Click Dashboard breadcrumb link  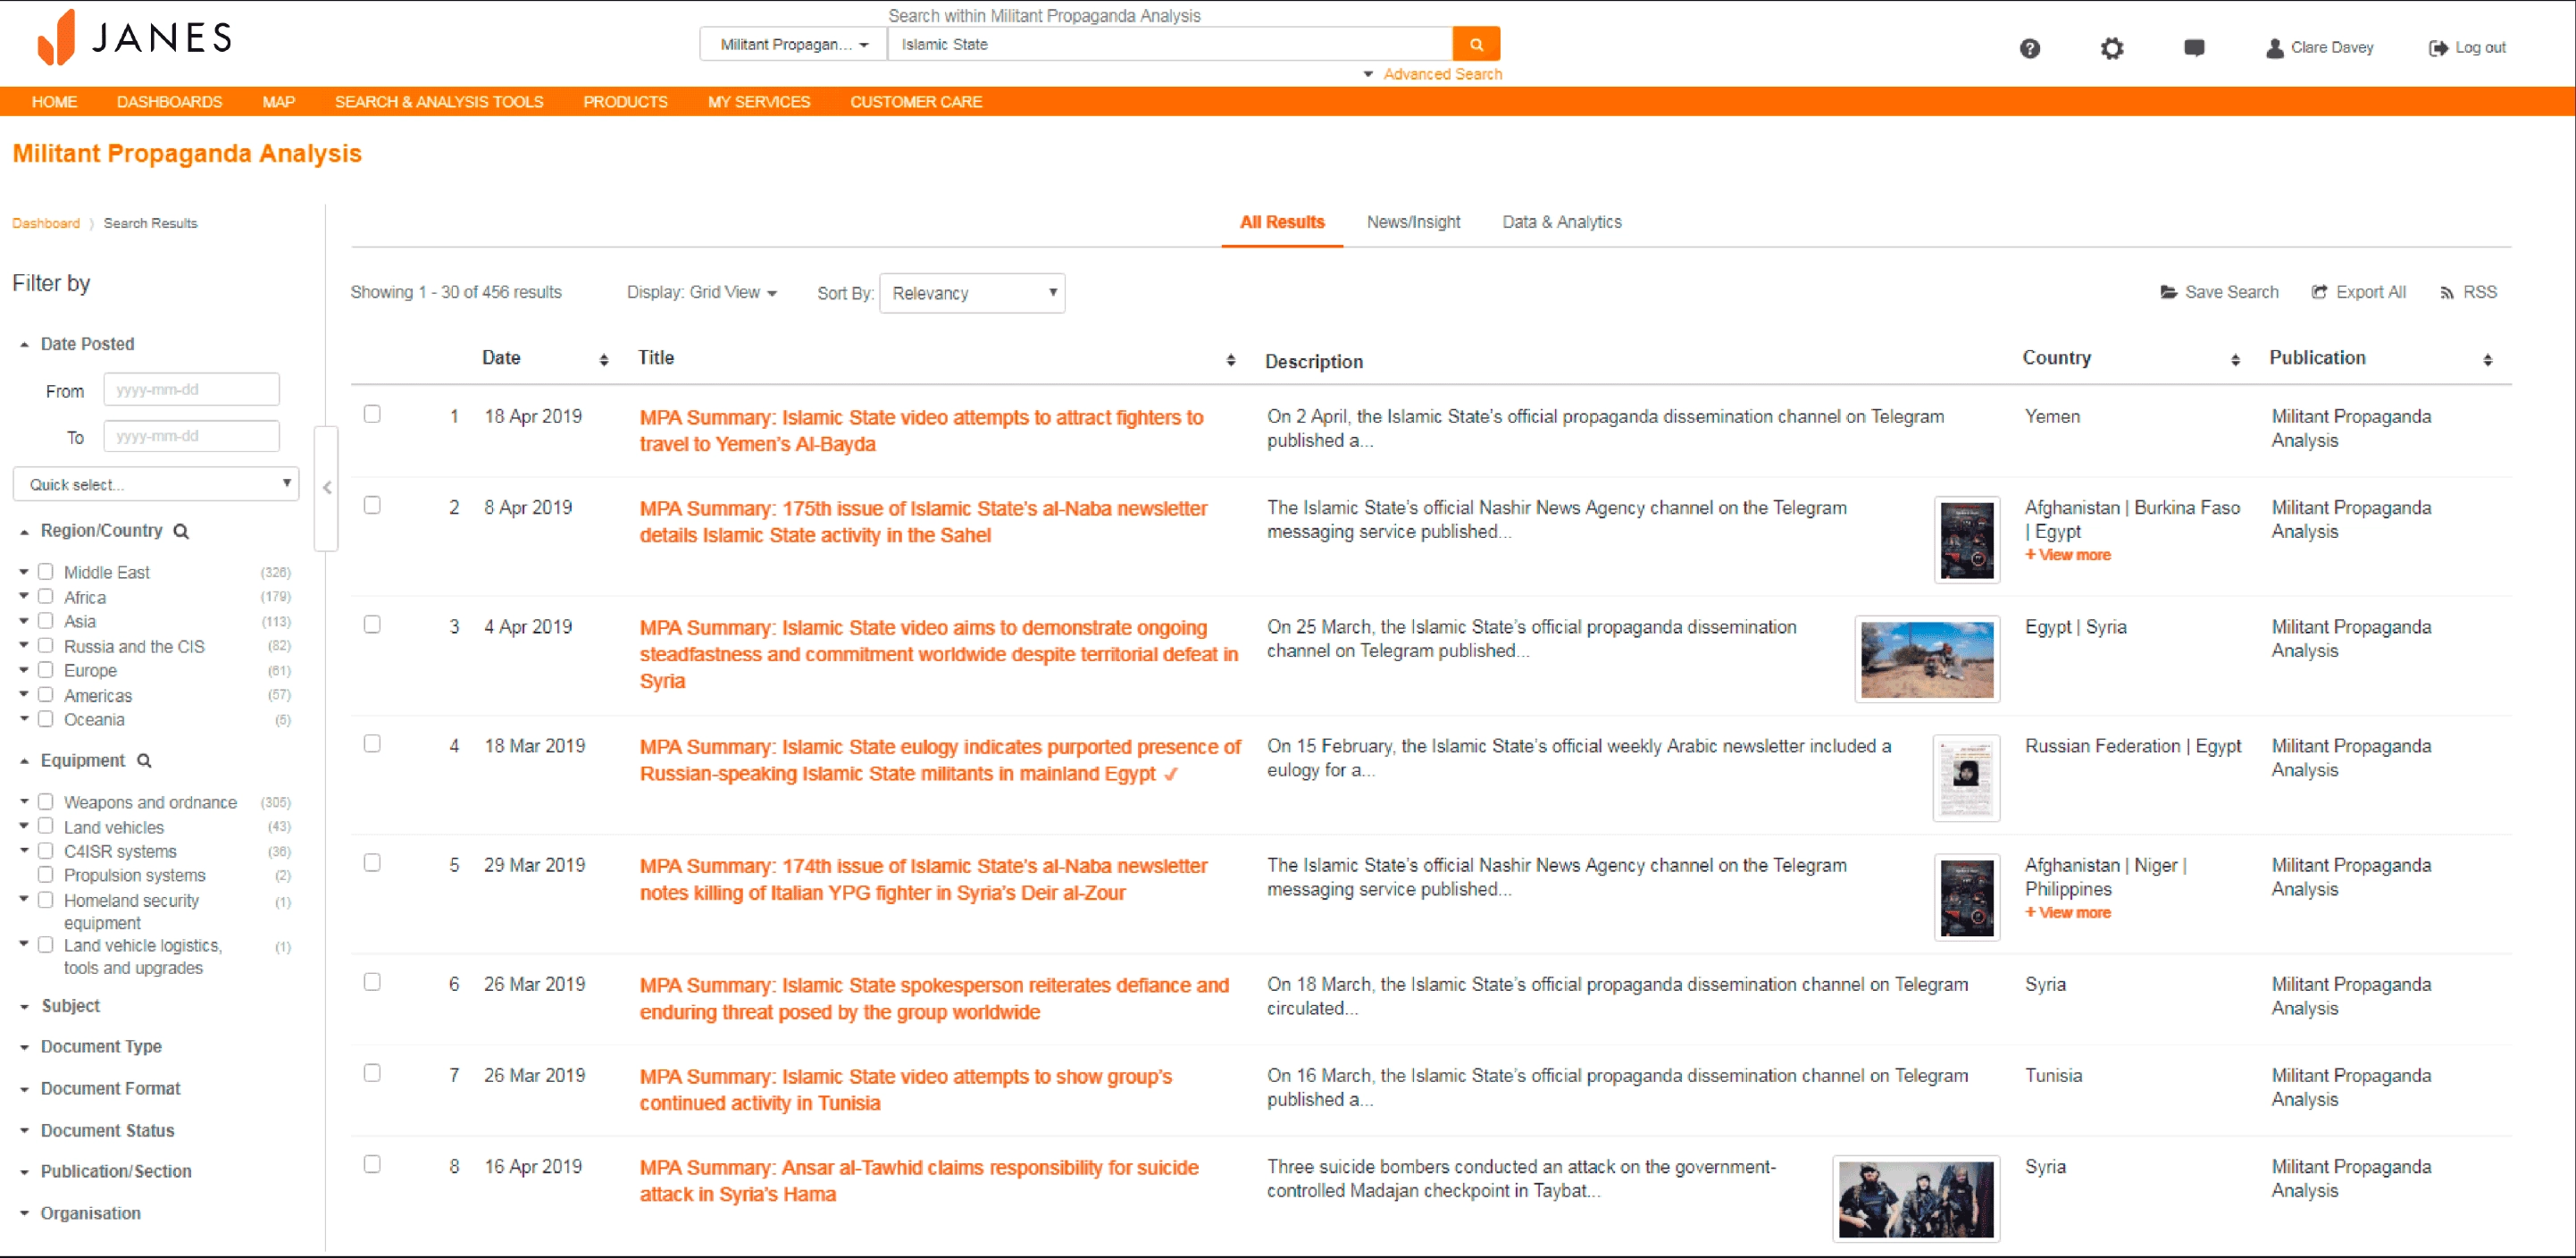click(x=46, y=223)
